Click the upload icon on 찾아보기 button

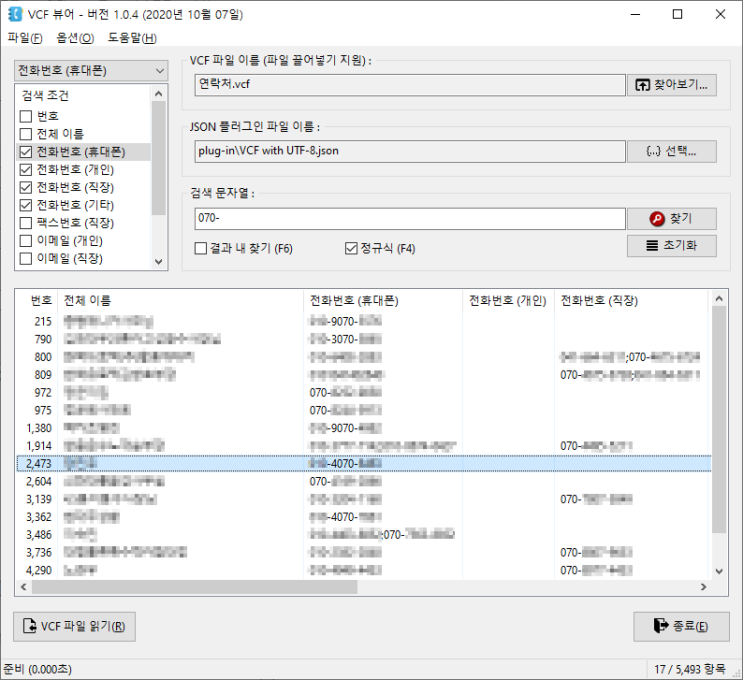tap(642, 85)
